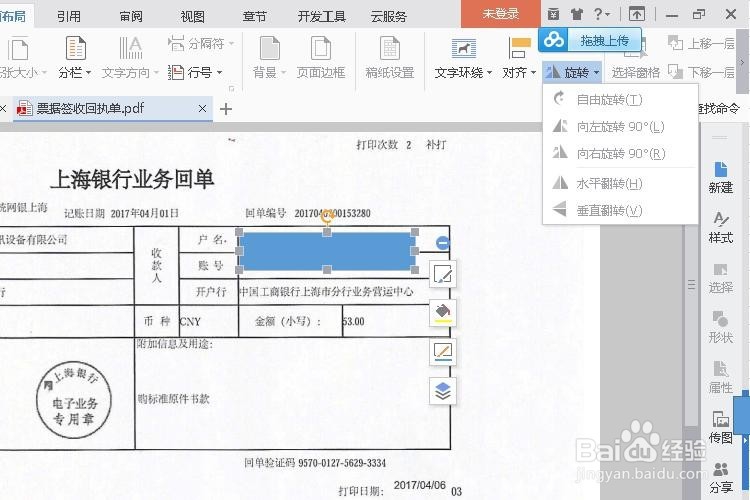Viewport: 750px width, 500px height.
Task: Open the 文字环绕 text wrap dropdown
Action: click(x=463, y=58)
